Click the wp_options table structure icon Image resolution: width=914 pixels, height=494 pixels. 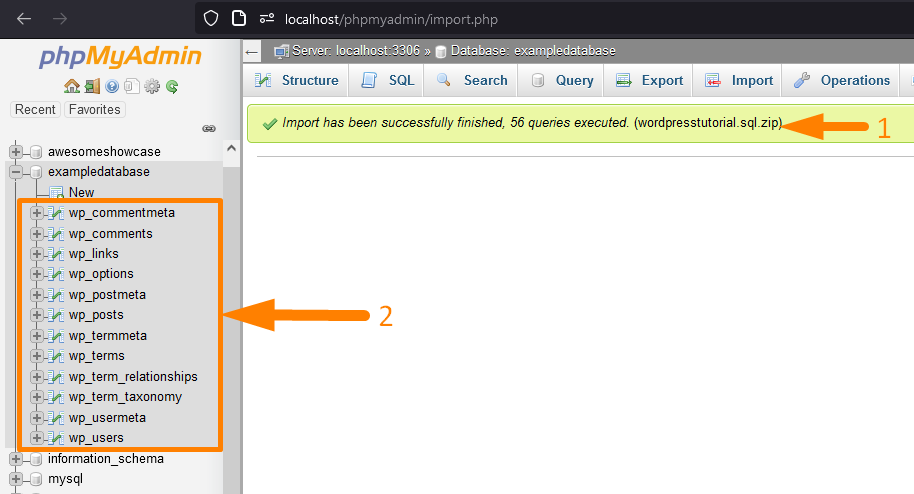(x=57, y=274)
